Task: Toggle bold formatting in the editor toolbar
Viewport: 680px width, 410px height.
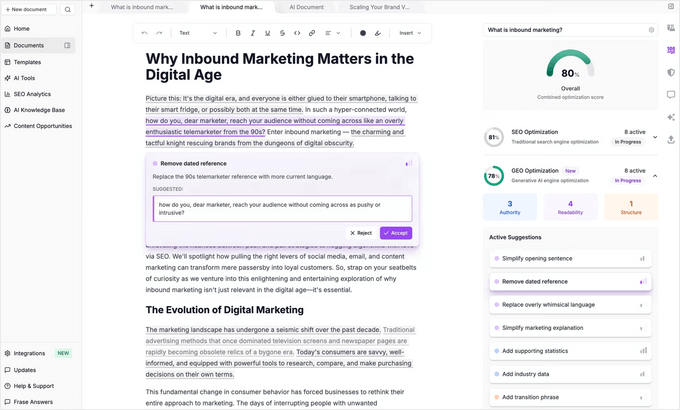Action: click(238, 33)
